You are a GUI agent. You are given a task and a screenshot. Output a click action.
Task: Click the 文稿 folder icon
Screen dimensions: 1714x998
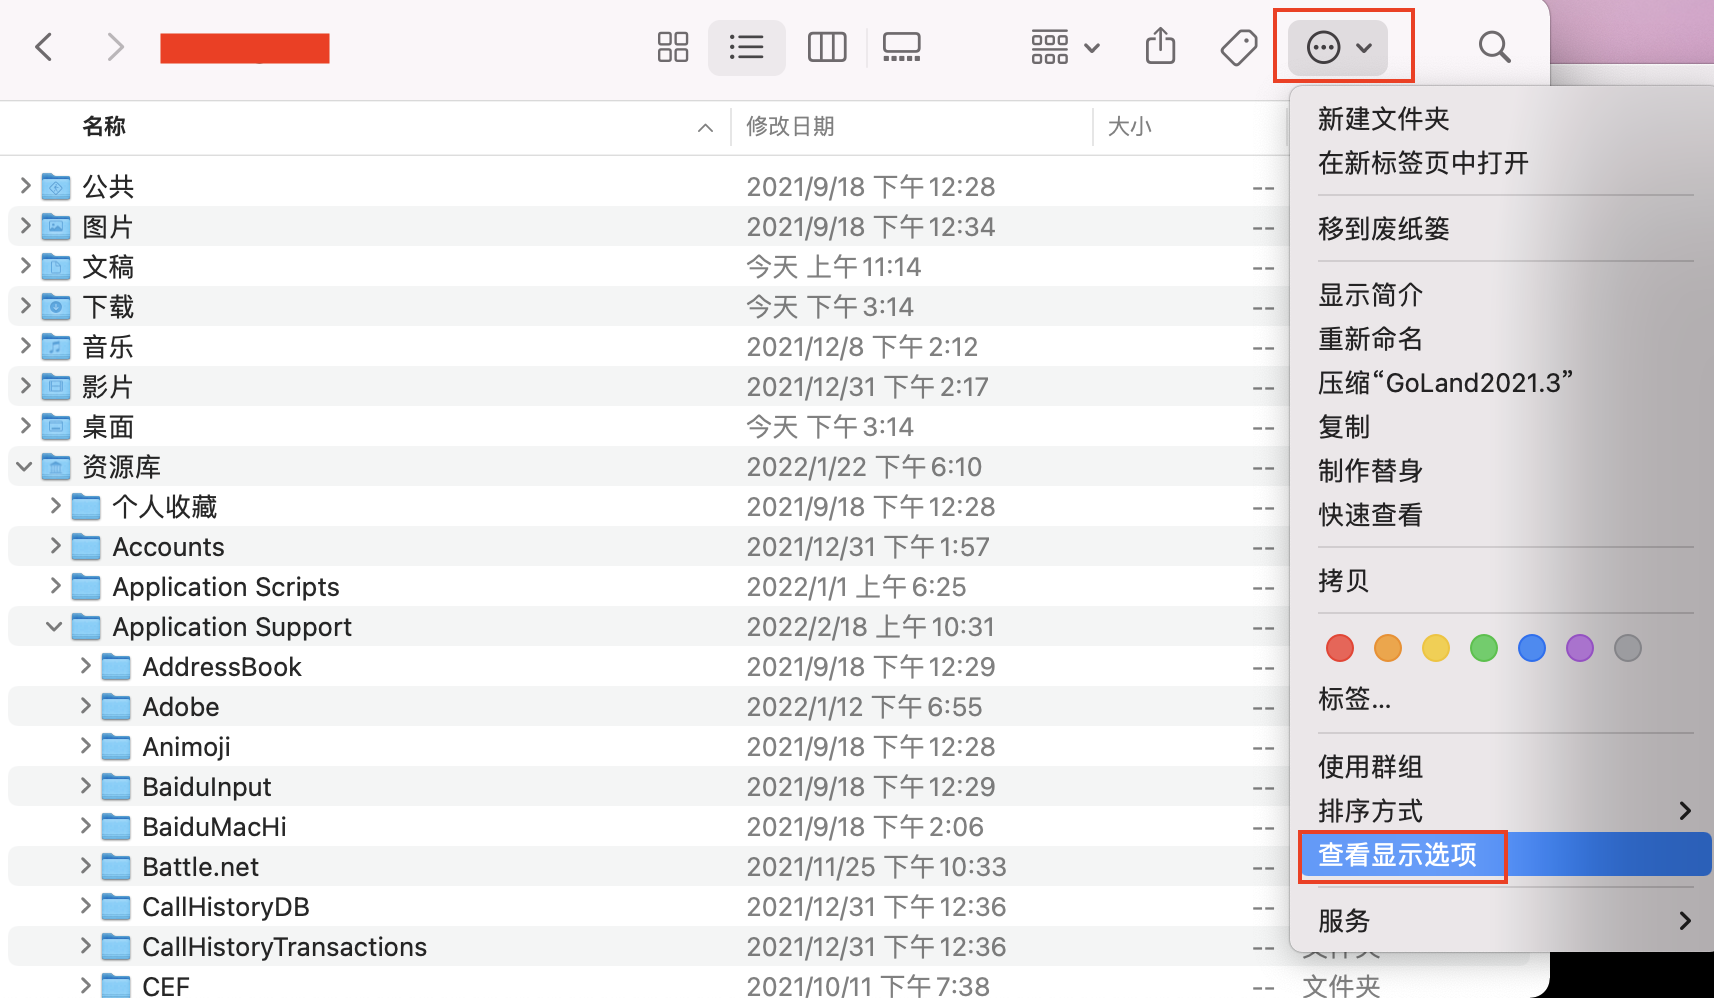pos(56,267)
